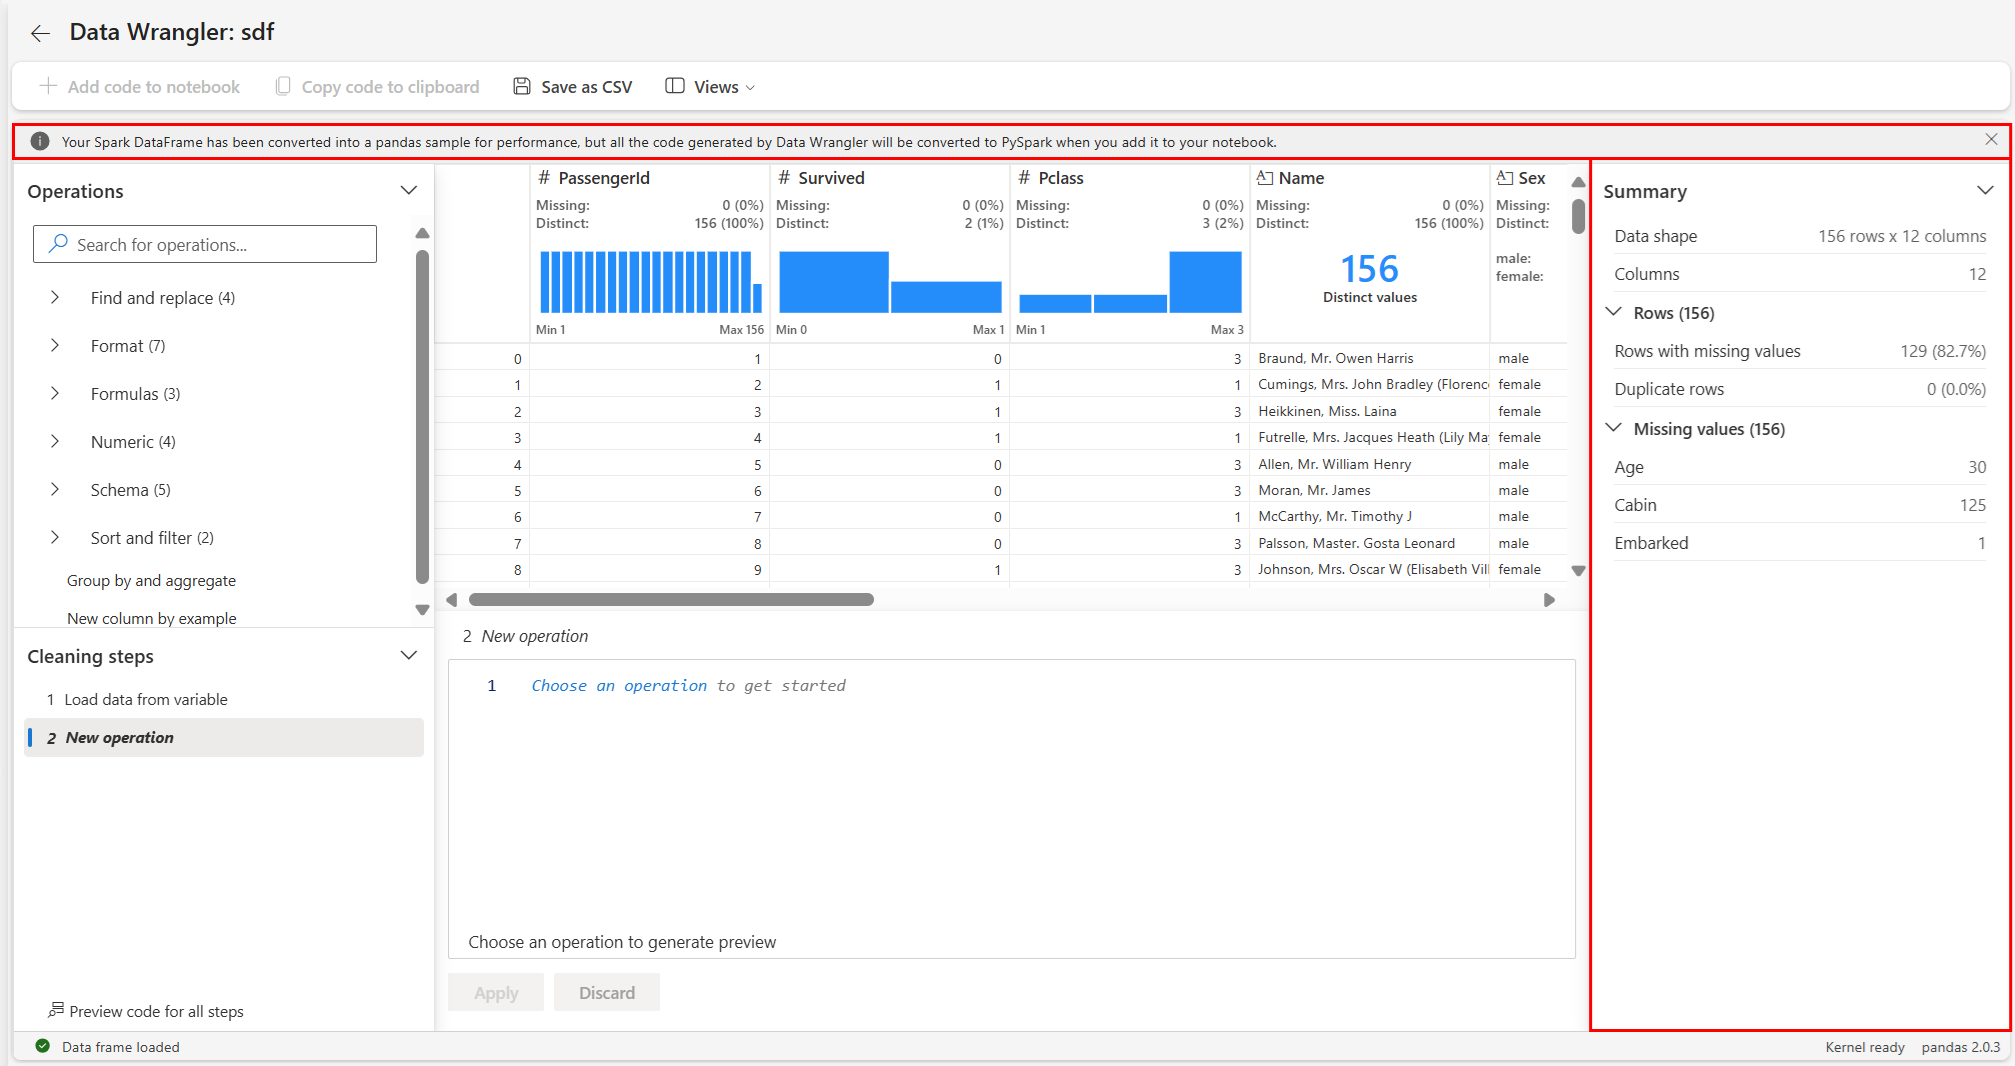Click the 156 Distinct values tile
Viewport: 2015px width, 1066px height.
coord(1369,277)
